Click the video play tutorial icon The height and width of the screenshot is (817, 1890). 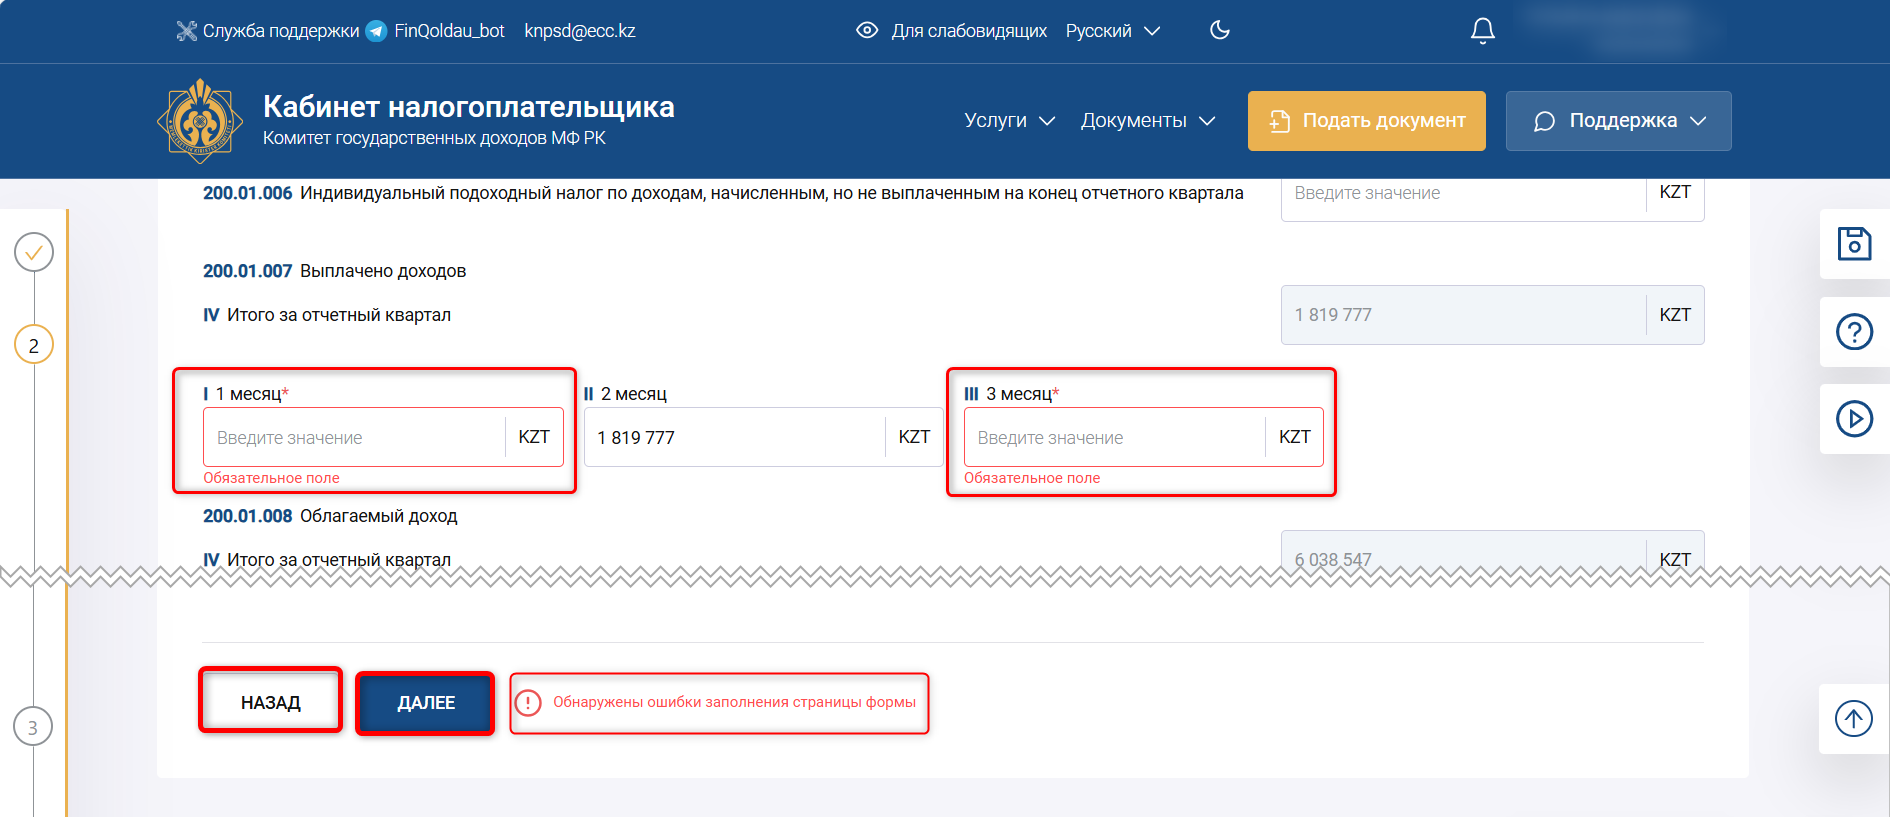pos(1853,419)
